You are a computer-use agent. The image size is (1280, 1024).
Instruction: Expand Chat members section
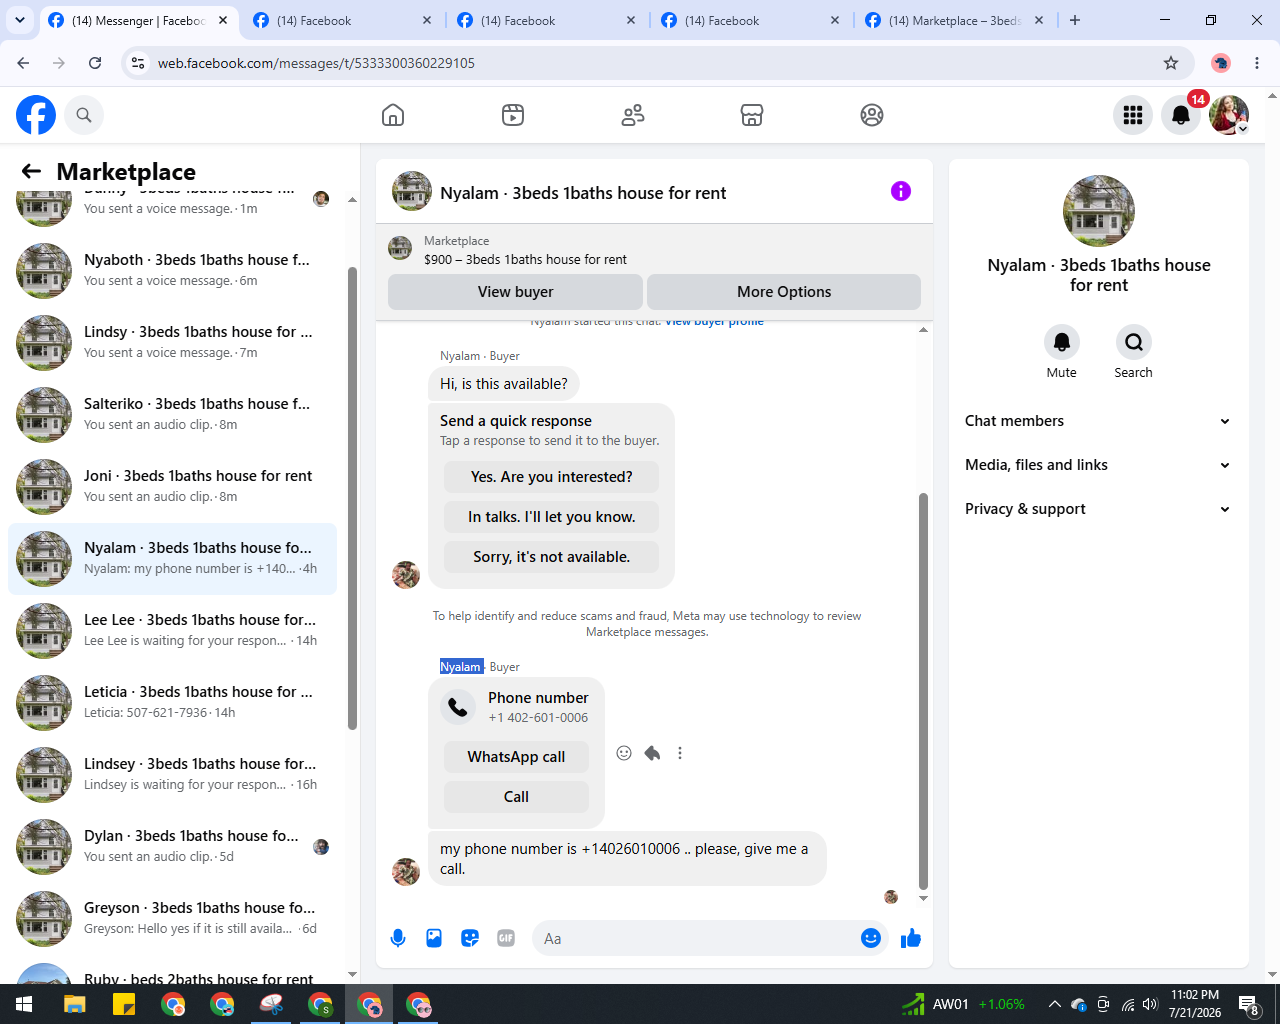[x=1099, y=421]
